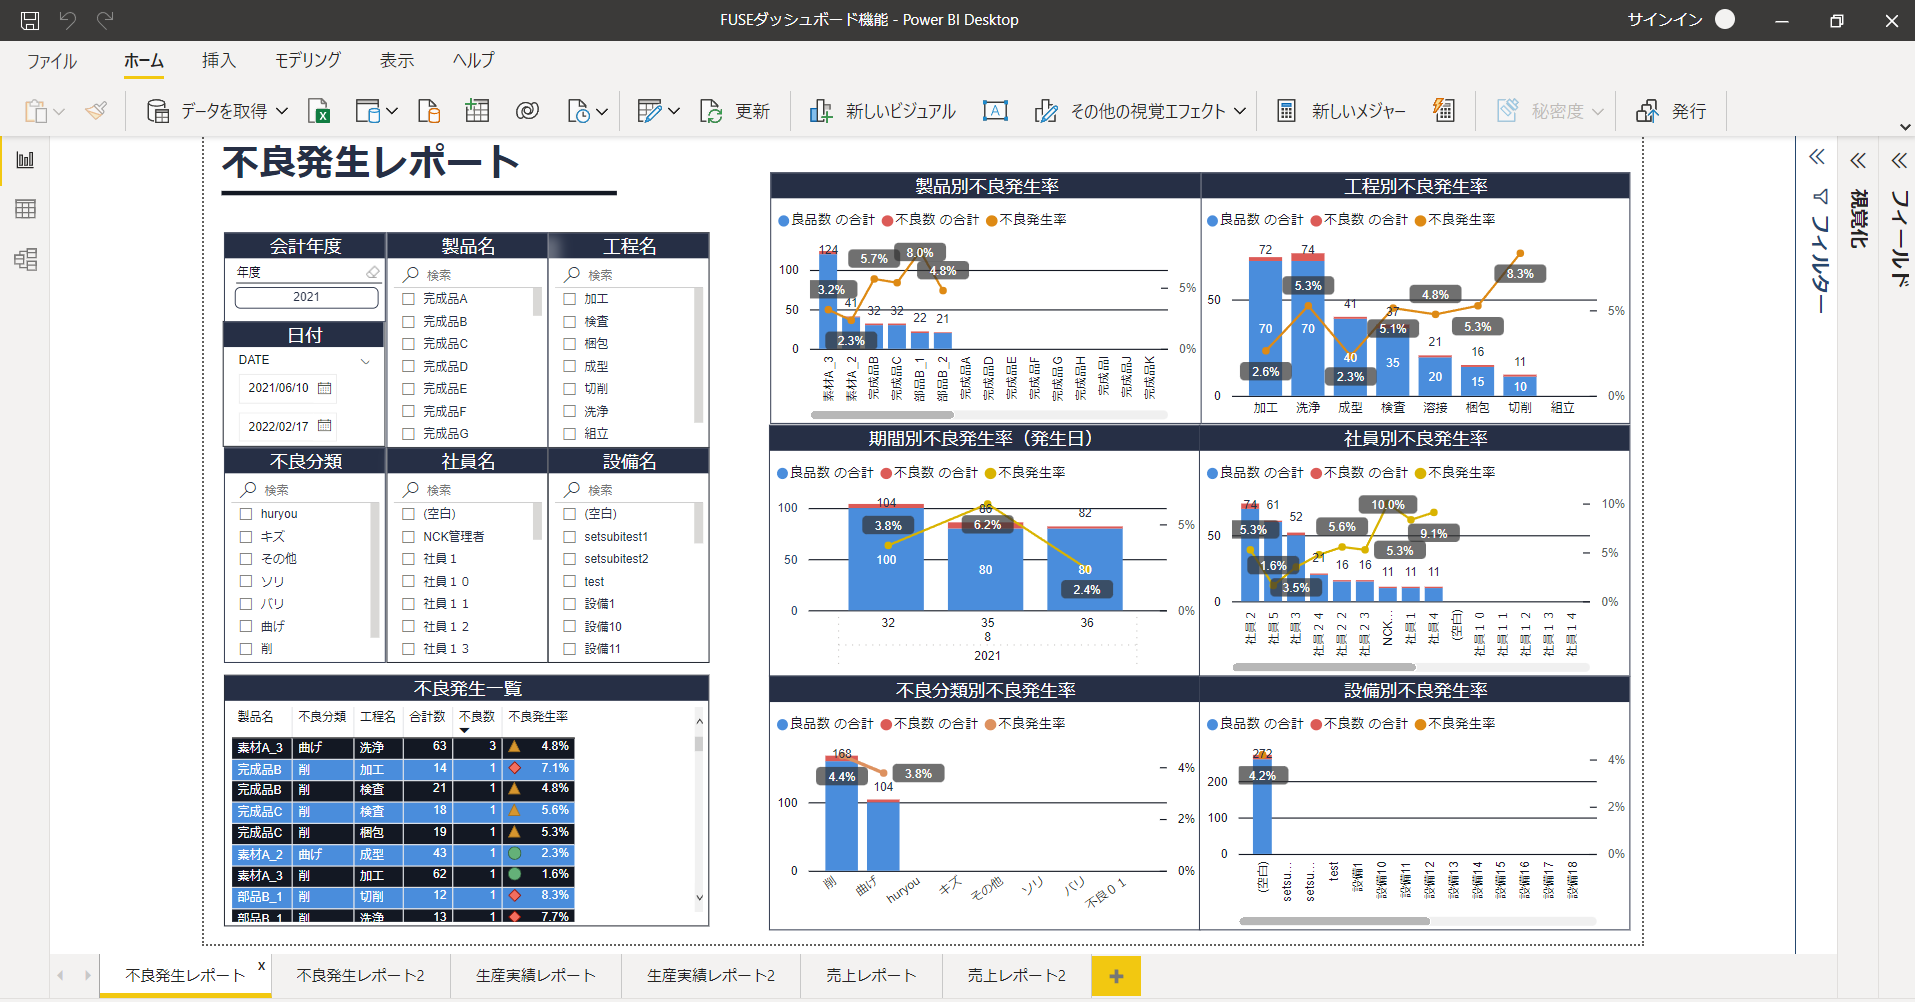Open the Report view in left sidebar

click(26, 160)
